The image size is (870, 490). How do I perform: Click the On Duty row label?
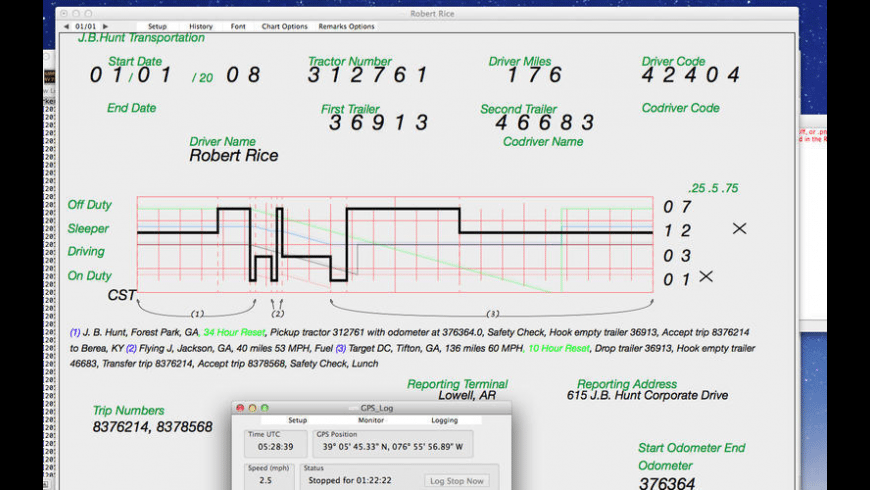tap(89, 276)
